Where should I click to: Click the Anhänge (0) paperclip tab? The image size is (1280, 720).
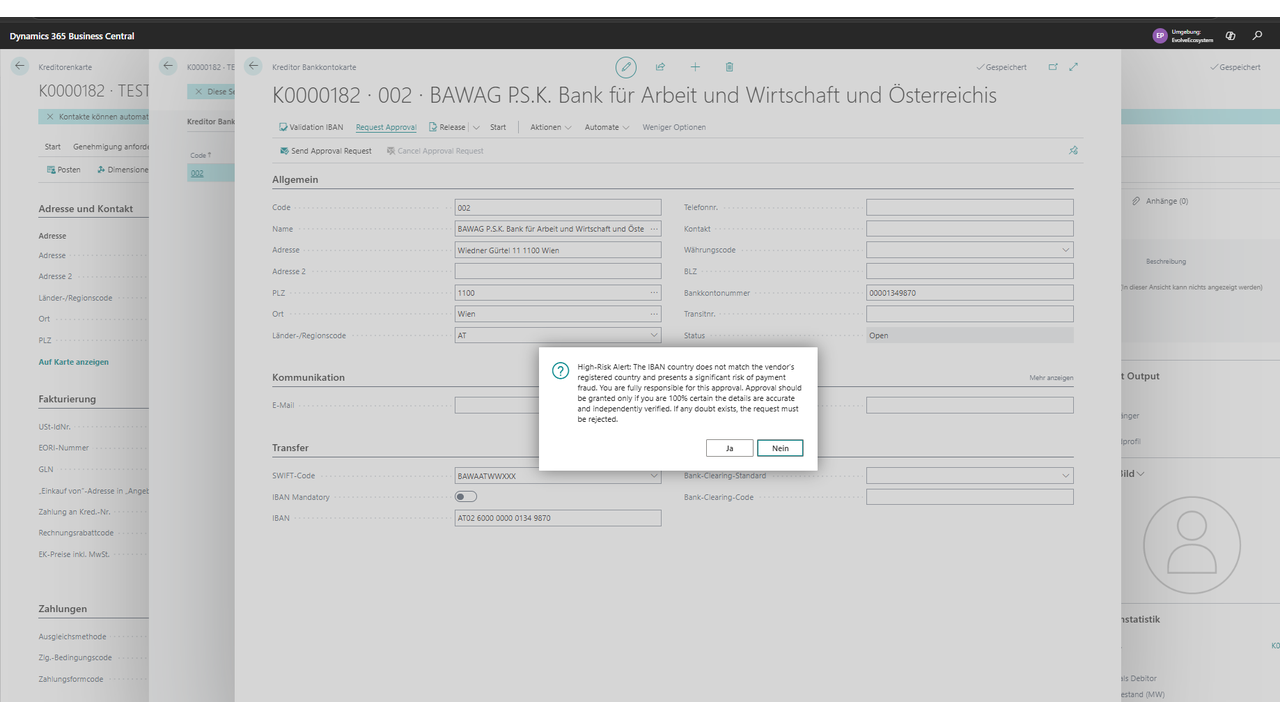pyautogui.click(x=1160, y=201)
